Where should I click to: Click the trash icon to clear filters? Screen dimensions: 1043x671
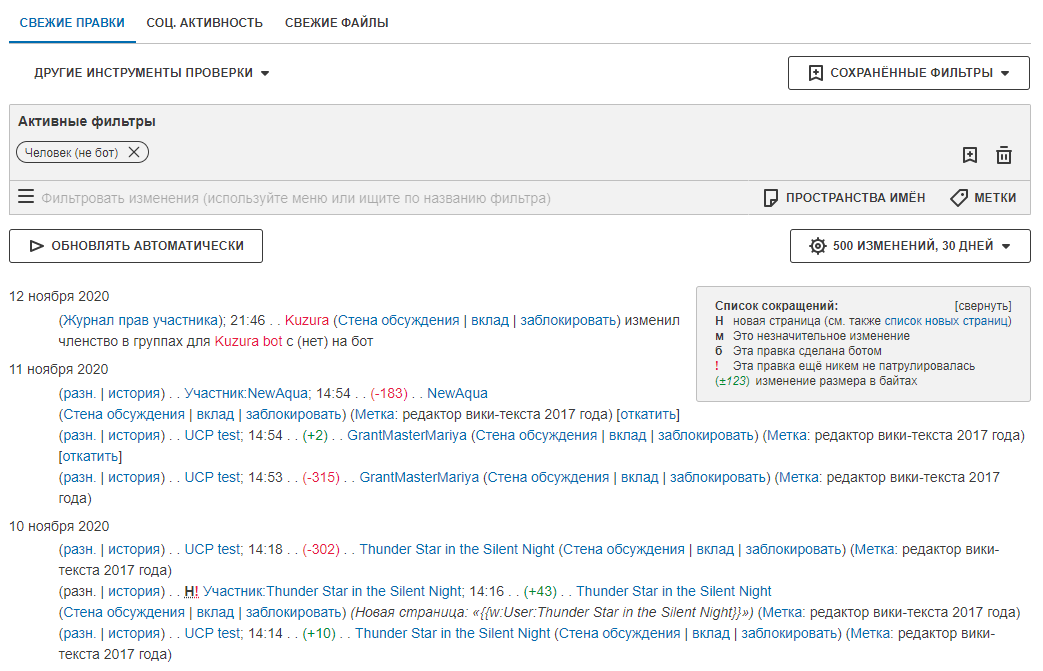coord(1004,155)
